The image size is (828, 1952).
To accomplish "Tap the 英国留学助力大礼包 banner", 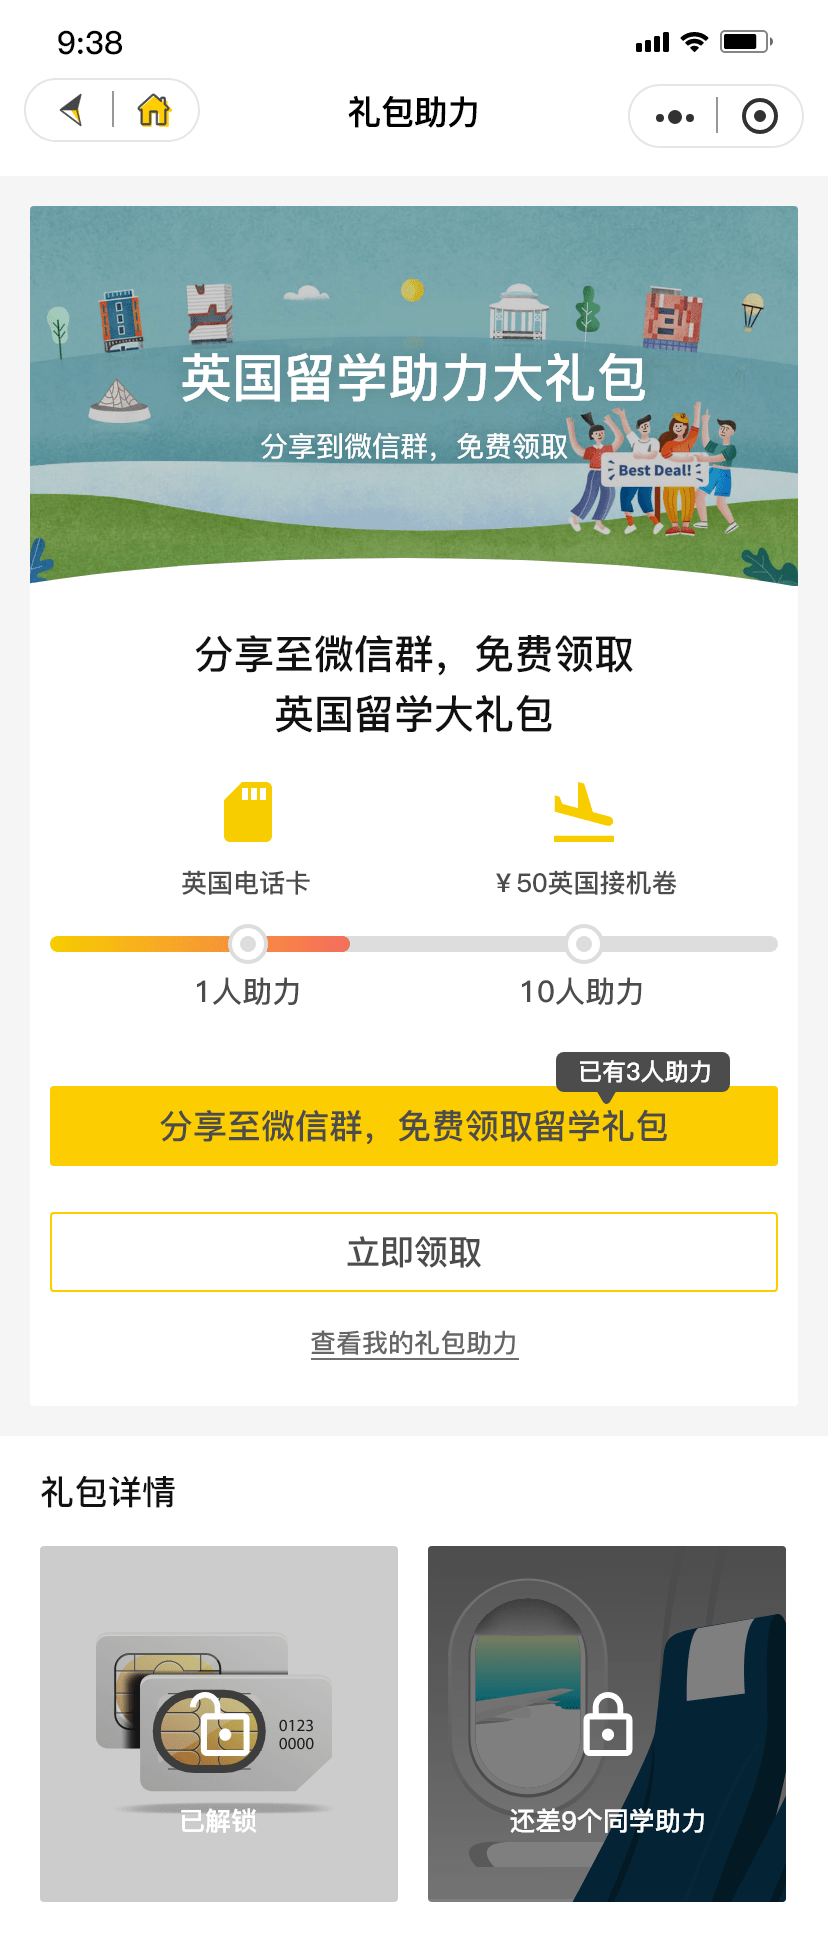I will (414, 395).
